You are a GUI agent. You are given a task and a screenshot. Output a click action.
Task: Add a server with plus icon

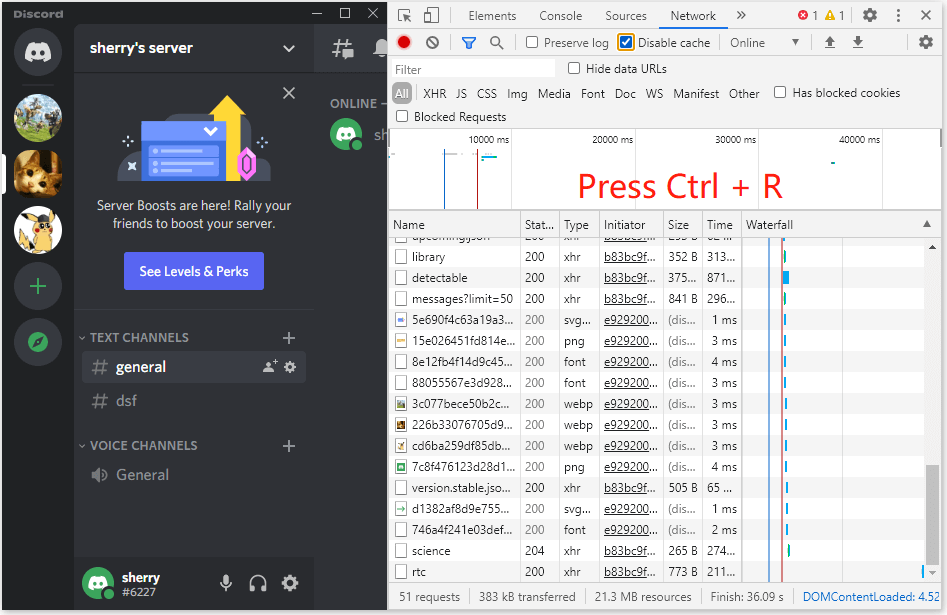point(37,286)
